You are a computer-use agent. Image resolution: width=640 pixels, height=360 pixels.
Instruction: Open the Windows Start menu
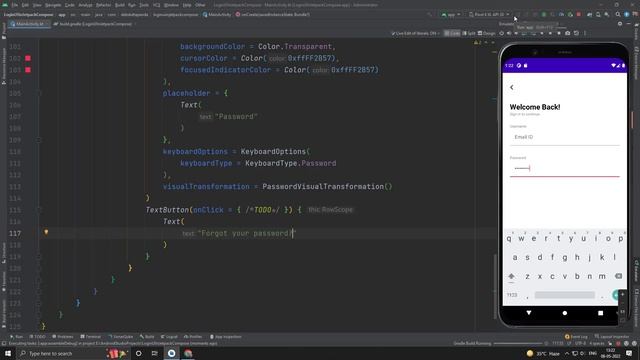click(8, 353)
